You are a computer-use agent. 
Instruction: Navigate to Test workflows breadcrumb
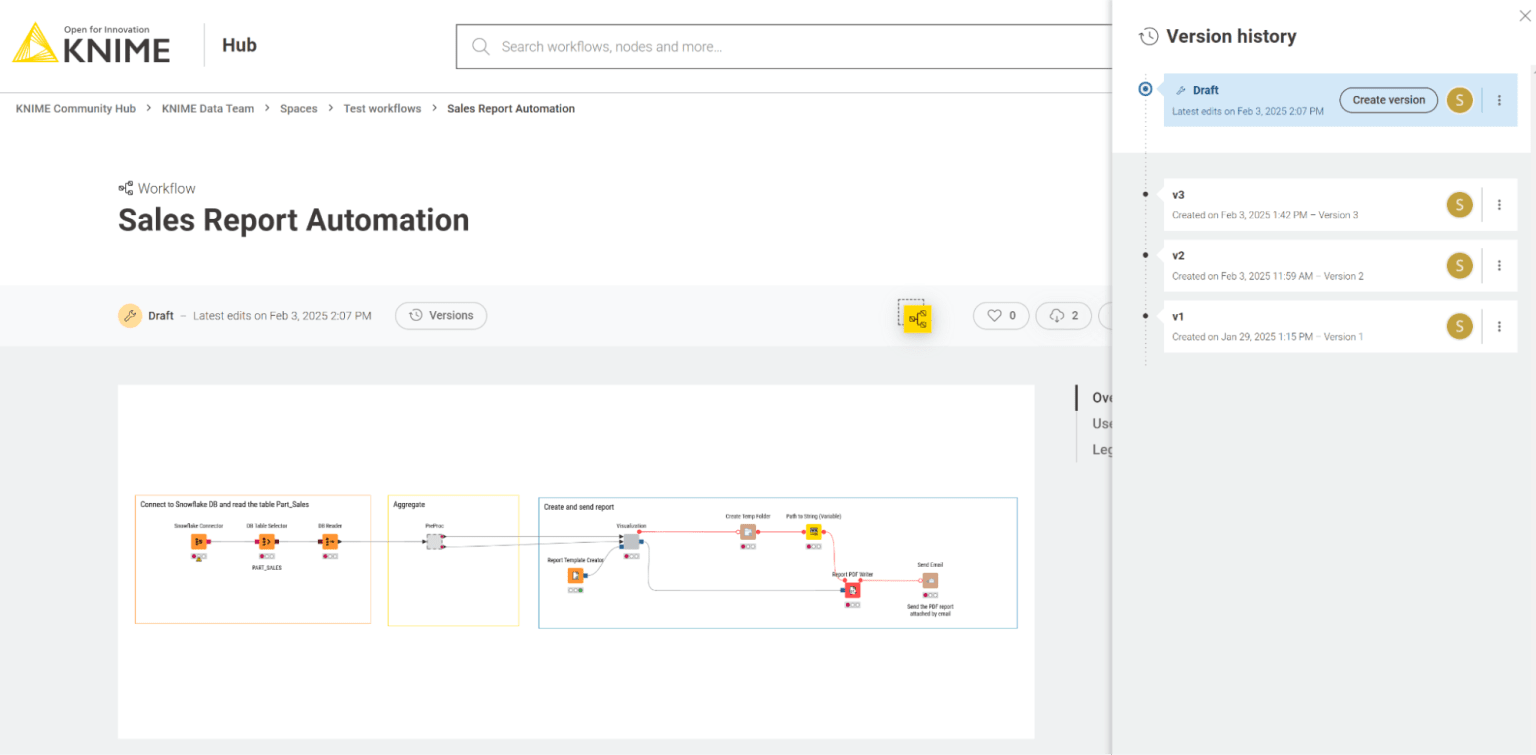[382, 108]
